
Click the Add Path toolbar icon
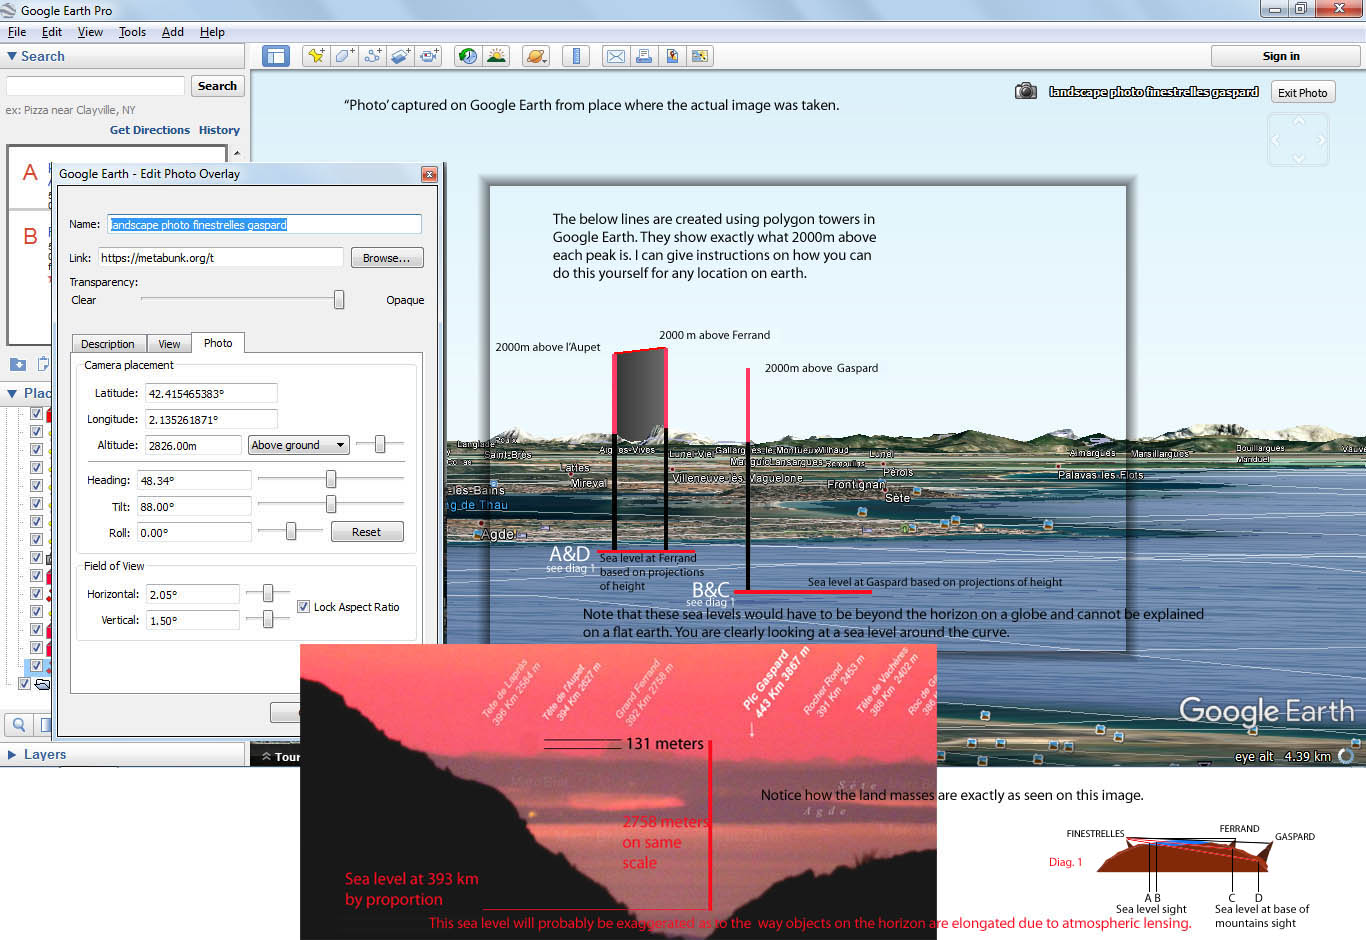tap(372, 56)
